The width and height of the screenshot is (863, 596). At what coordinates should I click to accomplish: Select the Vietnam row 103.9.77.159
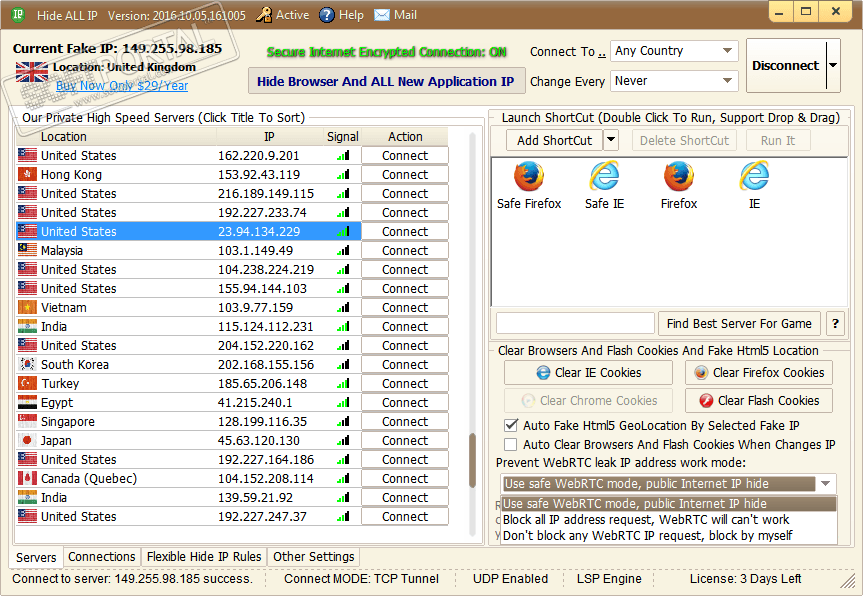click(x=189, y=308)
